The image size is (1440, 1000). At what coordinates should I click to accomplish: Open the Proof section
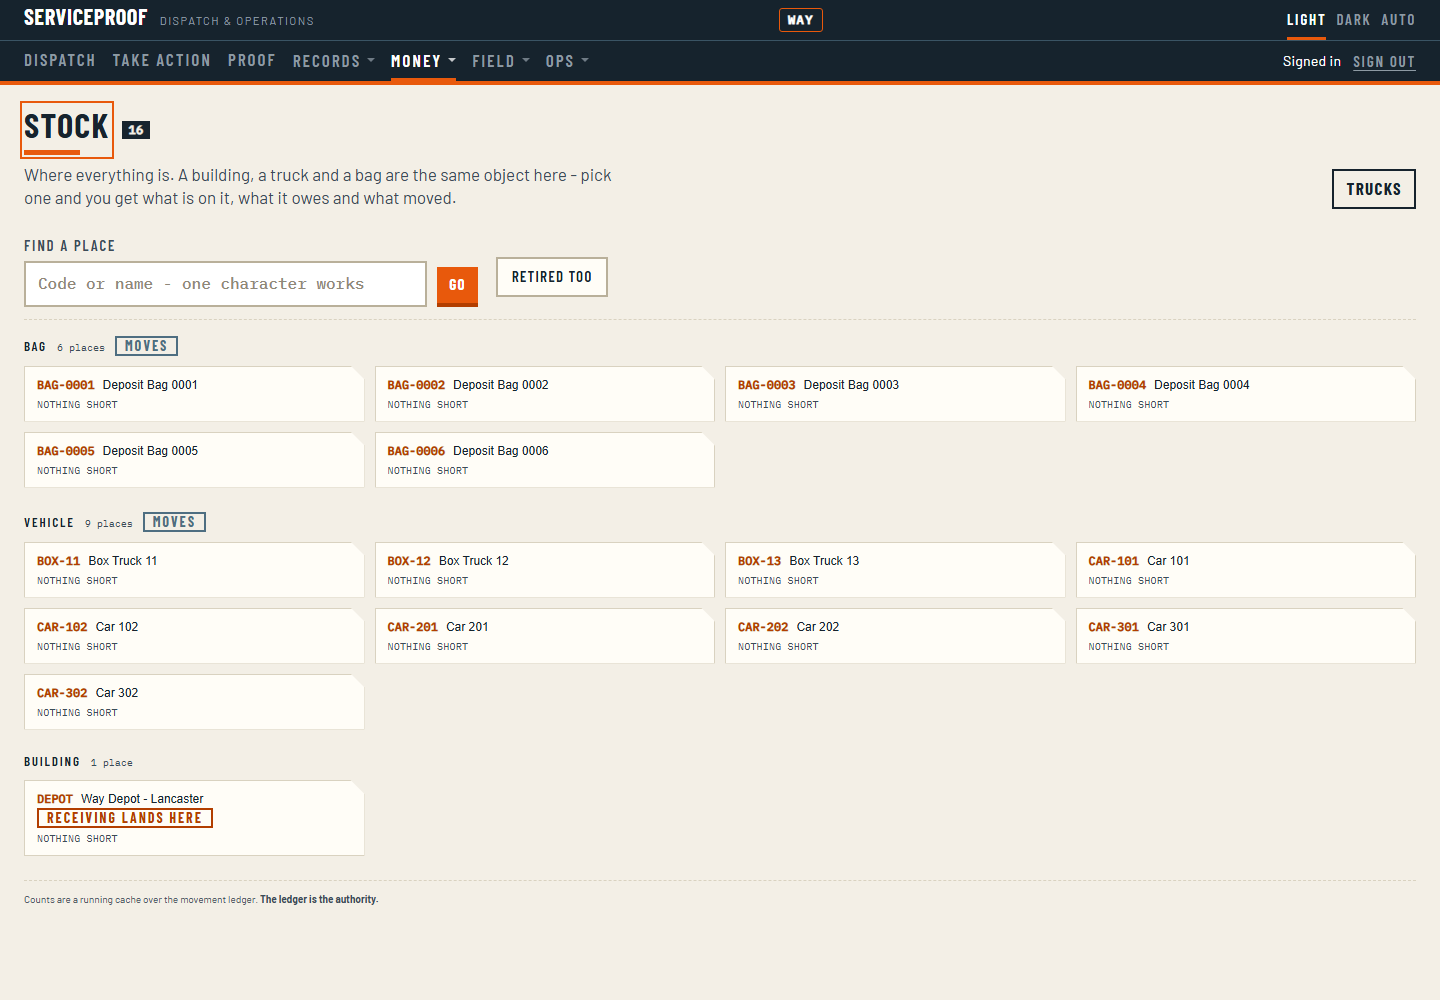251,61
